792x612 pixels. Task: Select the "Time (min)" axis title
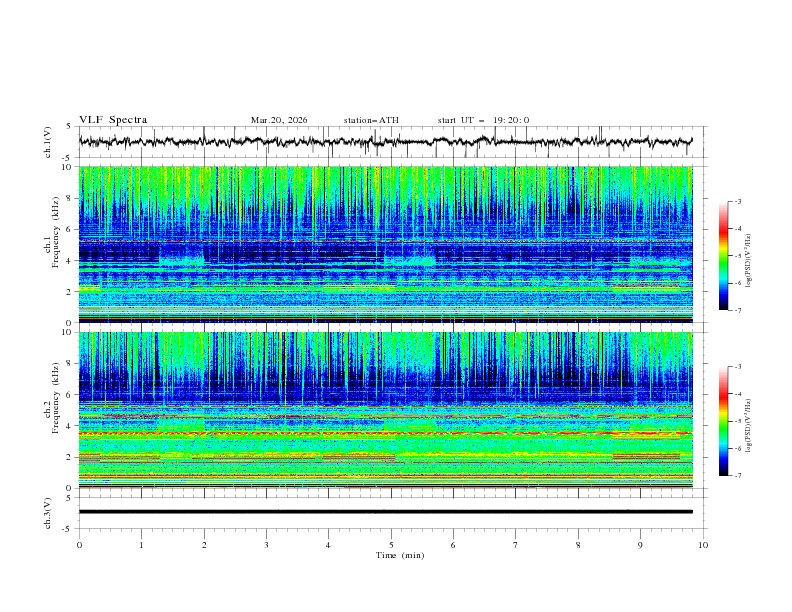400,555
